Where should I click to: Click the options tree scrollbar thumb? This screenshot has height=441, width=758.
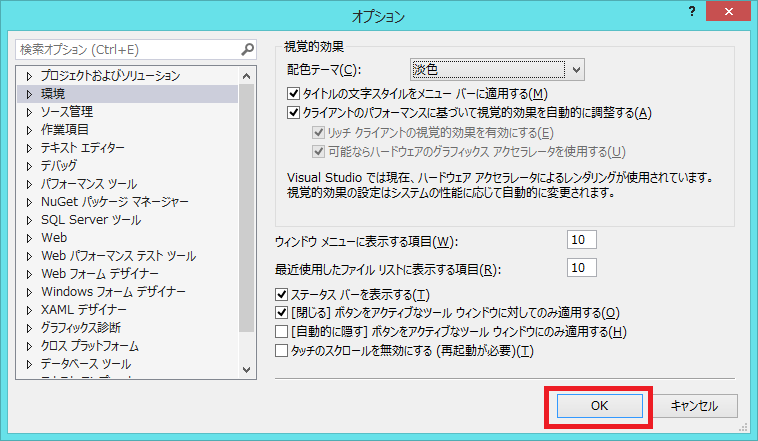247,208
